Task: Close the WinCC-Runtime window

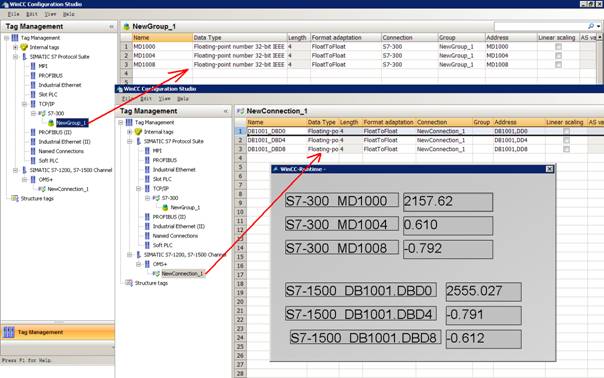Action: (x=550, y=169)
